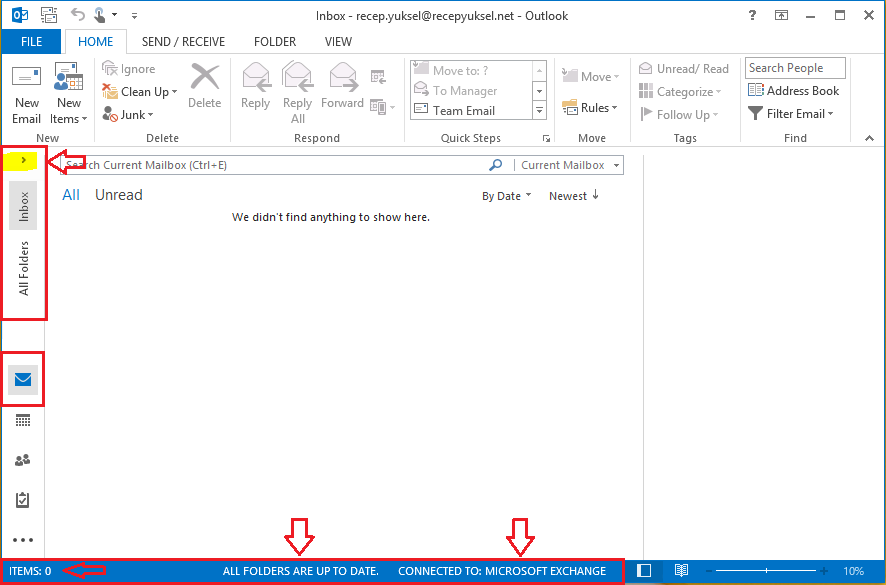The image size is (886, 585).
Task: Open the FILE tab
Action: (31, 42)
